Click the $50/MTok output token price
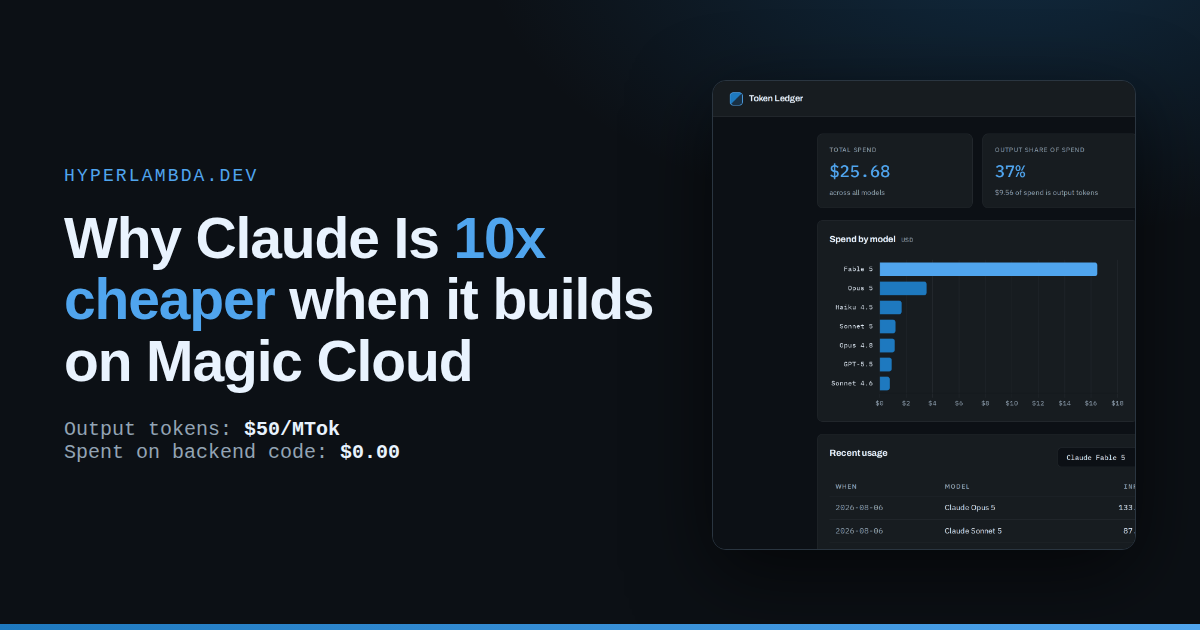1200x630 pixels. (292, 429)
